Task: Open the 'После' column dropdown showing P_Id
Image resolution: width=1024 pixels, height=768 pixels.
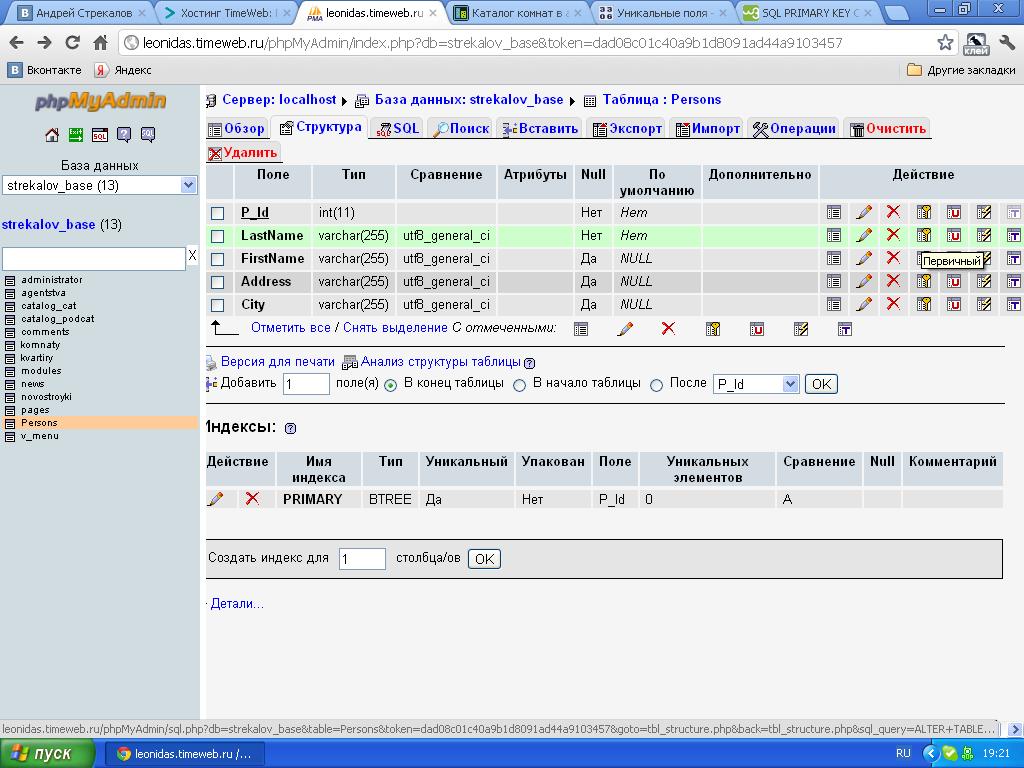Action: (756, 384)
